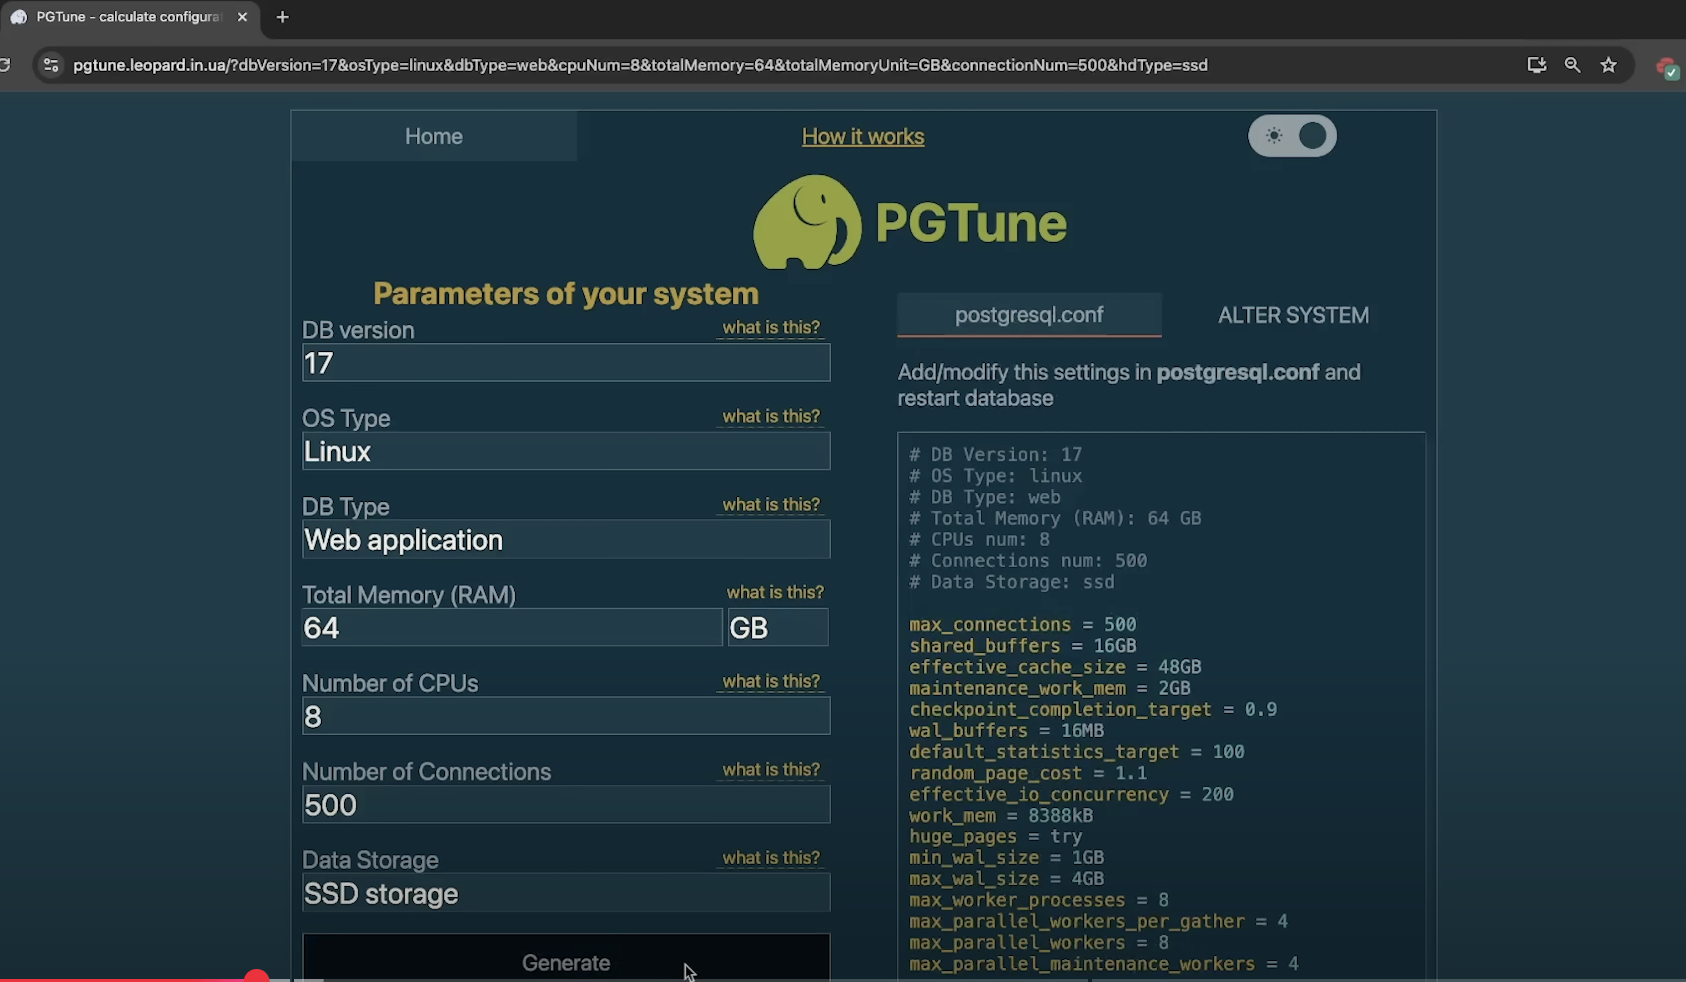Screen dimensions: 1686x982
Task: Click the '# Connections num: 500' comment line
Action: coord(1028,561)
